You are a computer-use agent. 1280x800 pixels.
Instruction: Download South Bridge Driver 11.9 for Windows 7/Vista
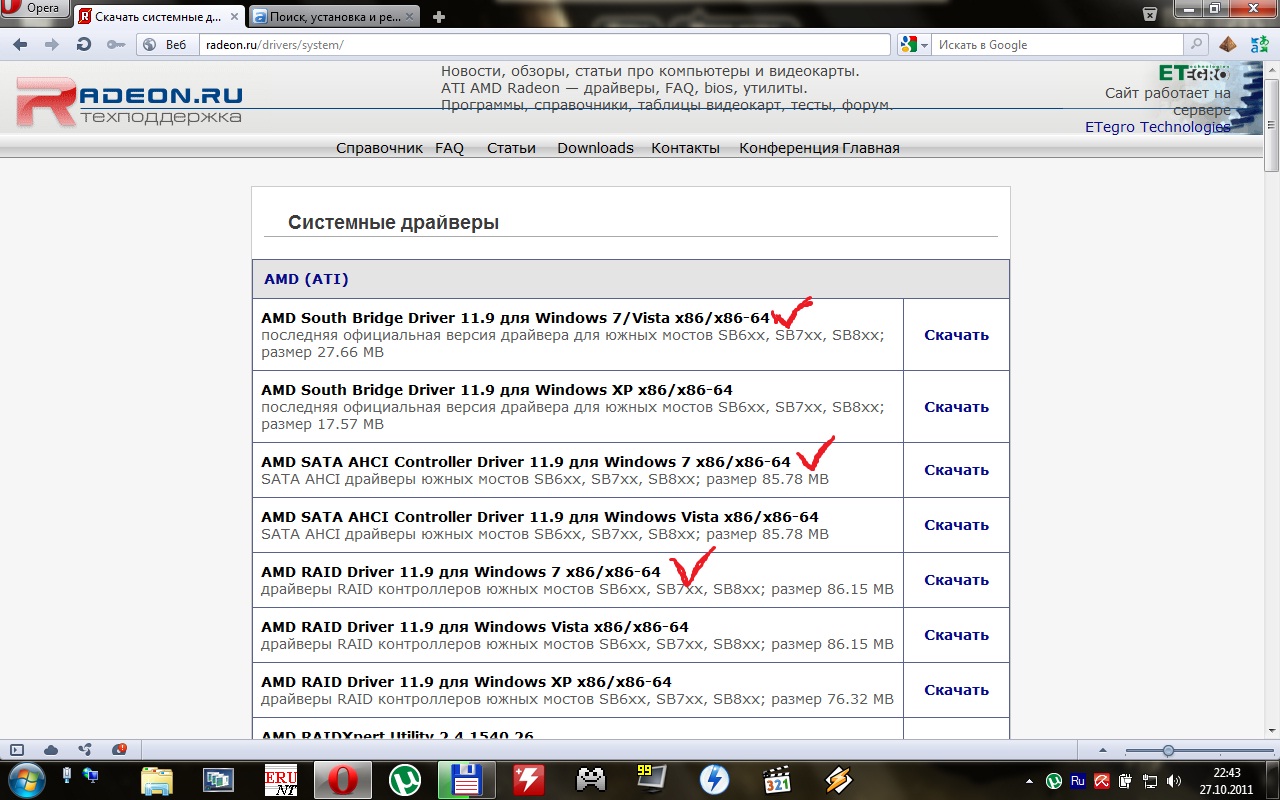(956, 335)
